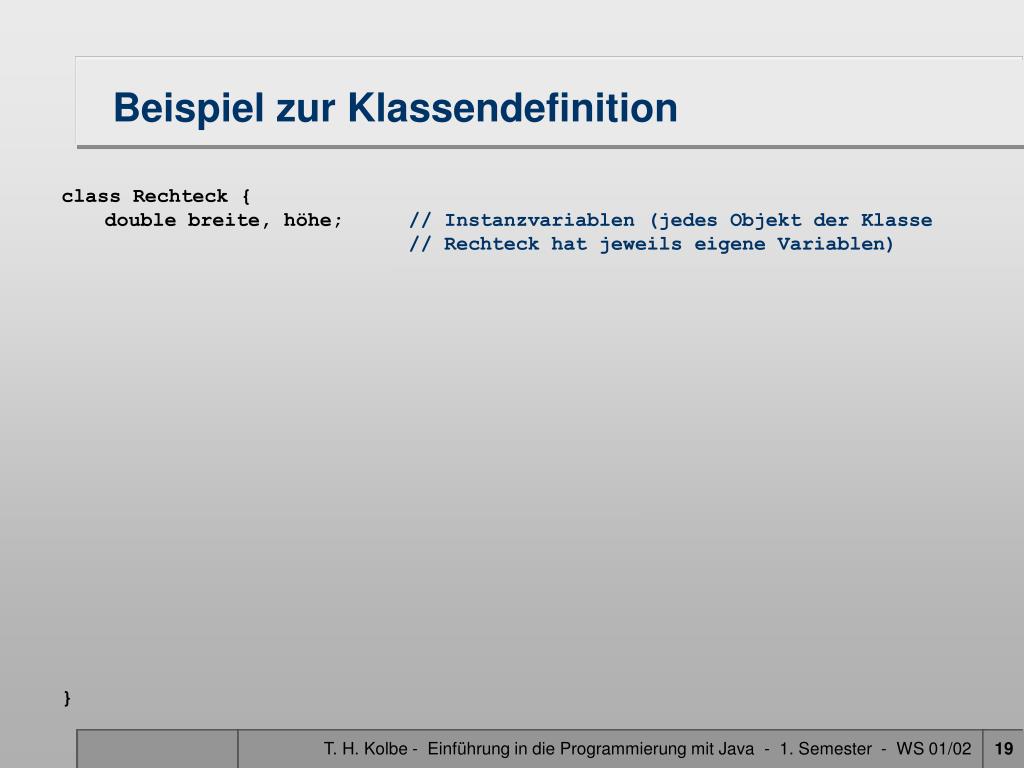
Task: Click the footer text "T. H. Kolbe - Einführung in die Programmierung mit Java"
Action: click(x=539, y=748)
